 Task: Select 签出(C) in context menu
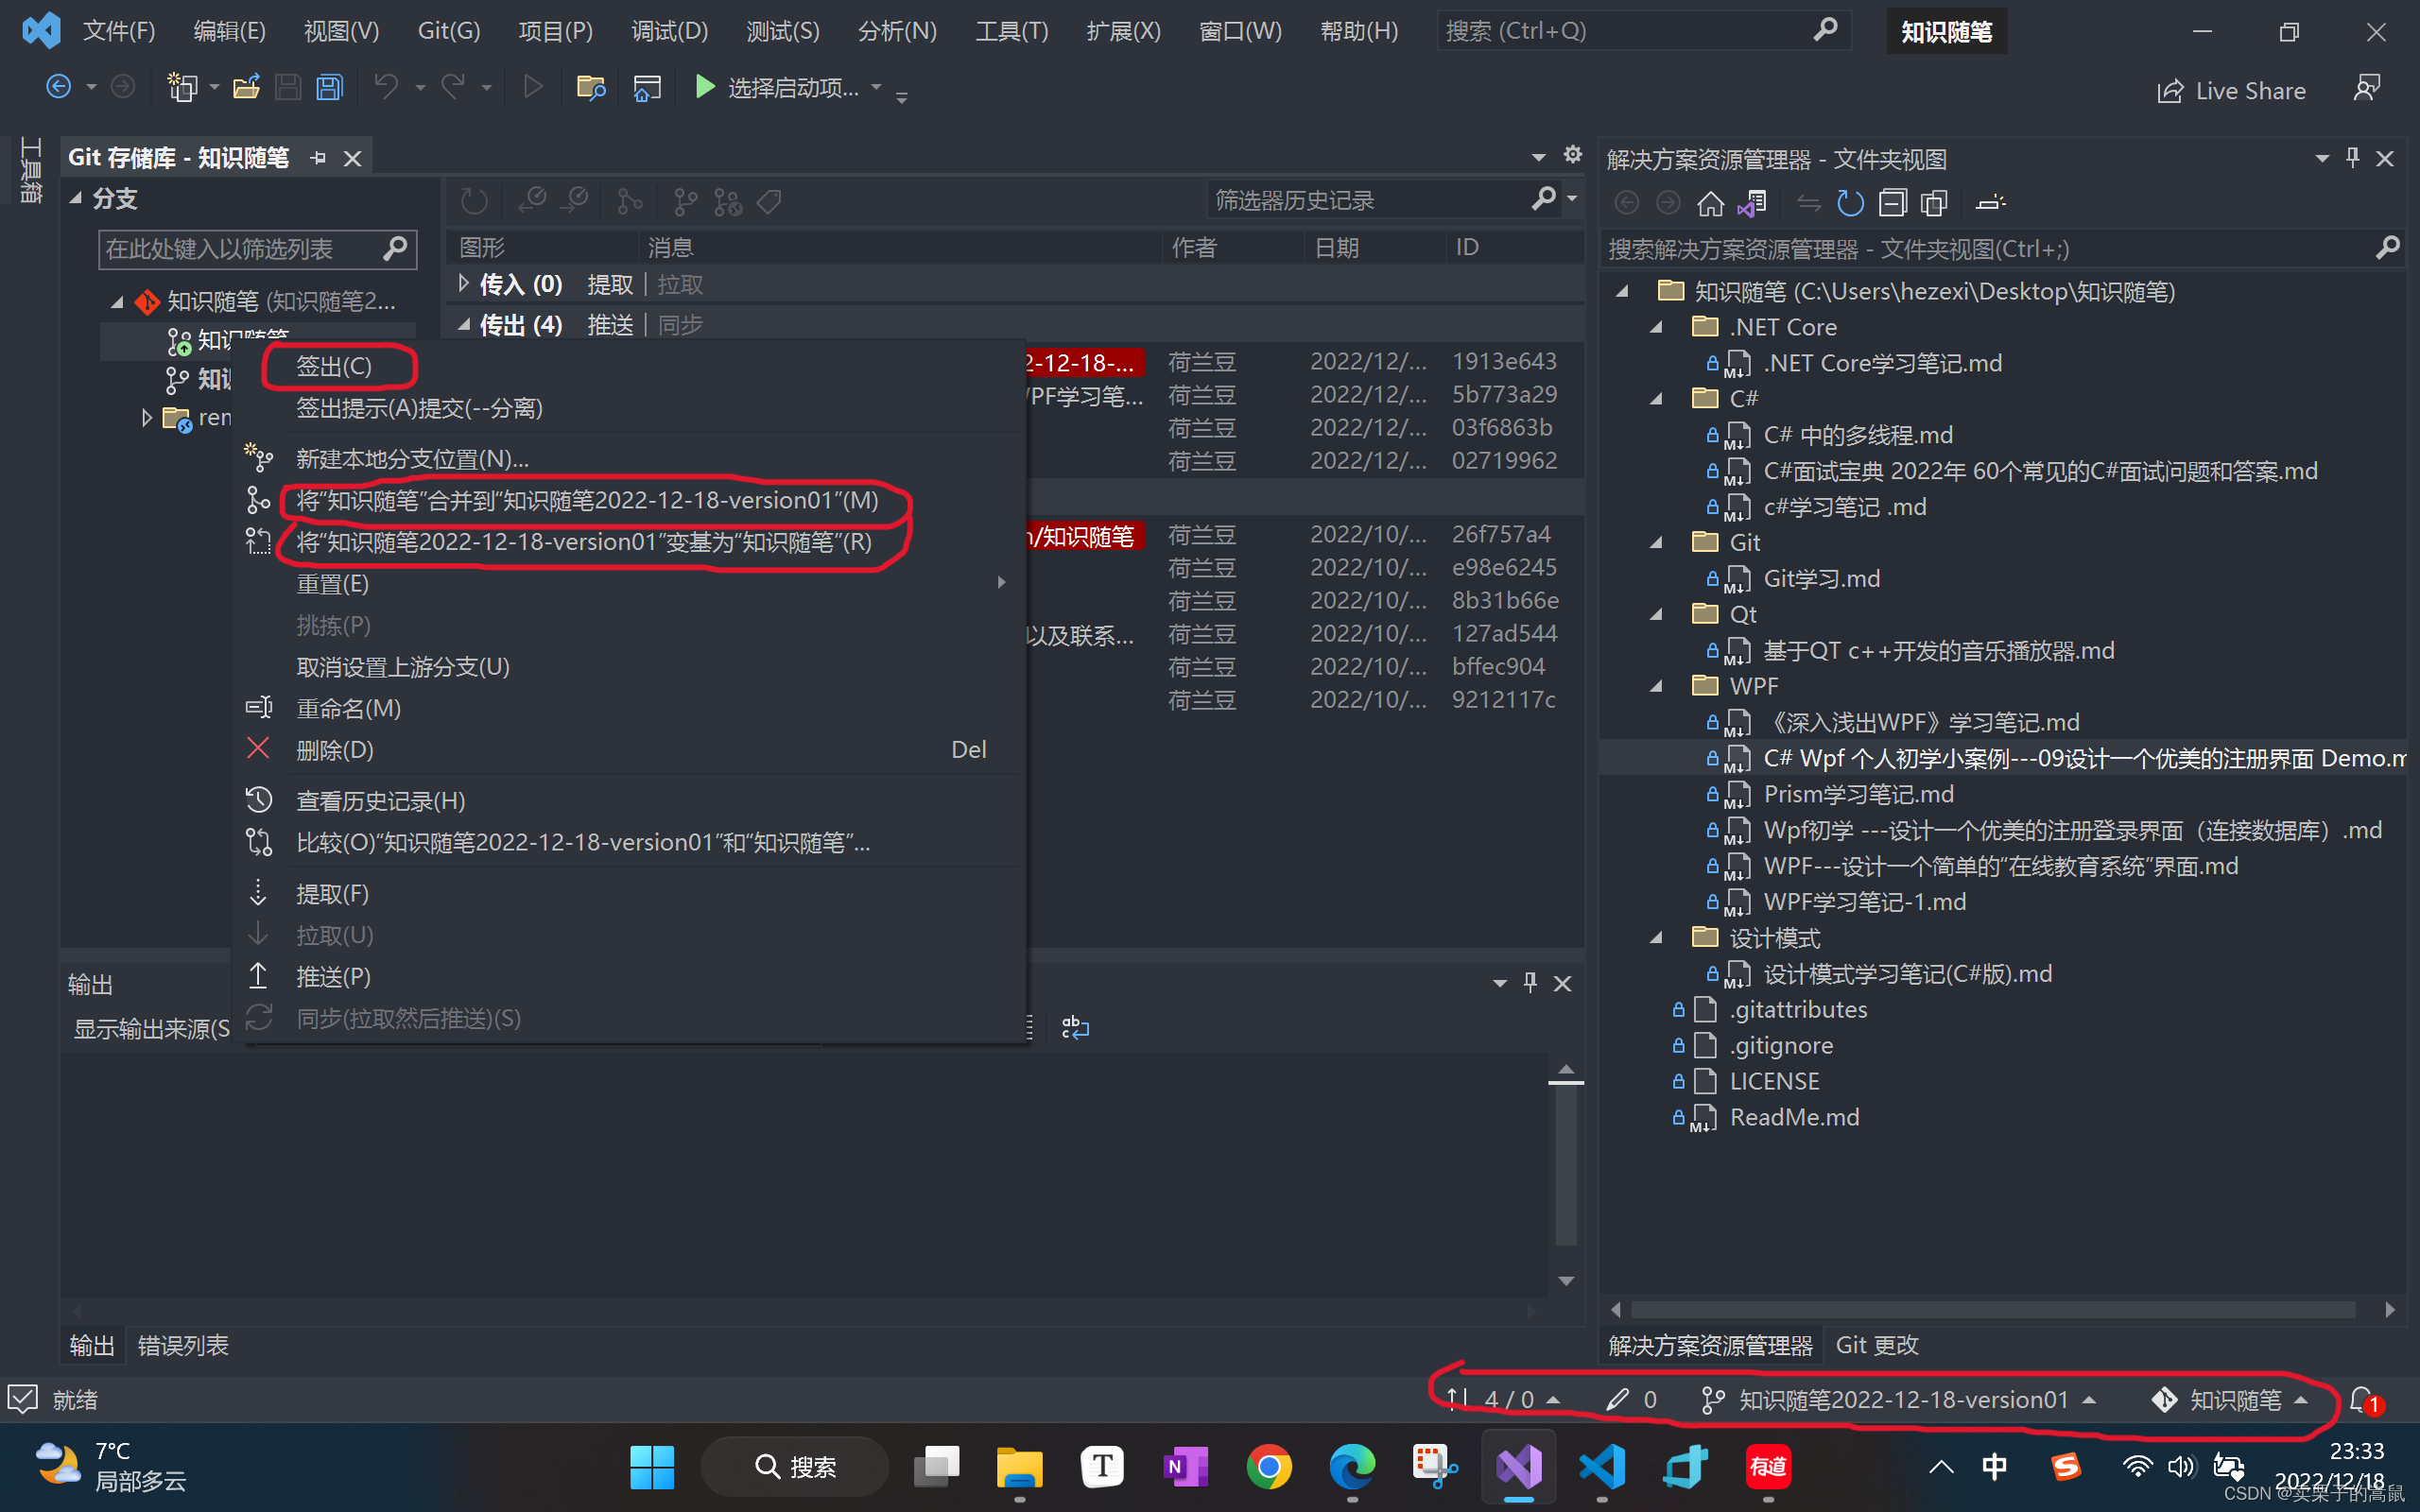[x=334, y=366]
